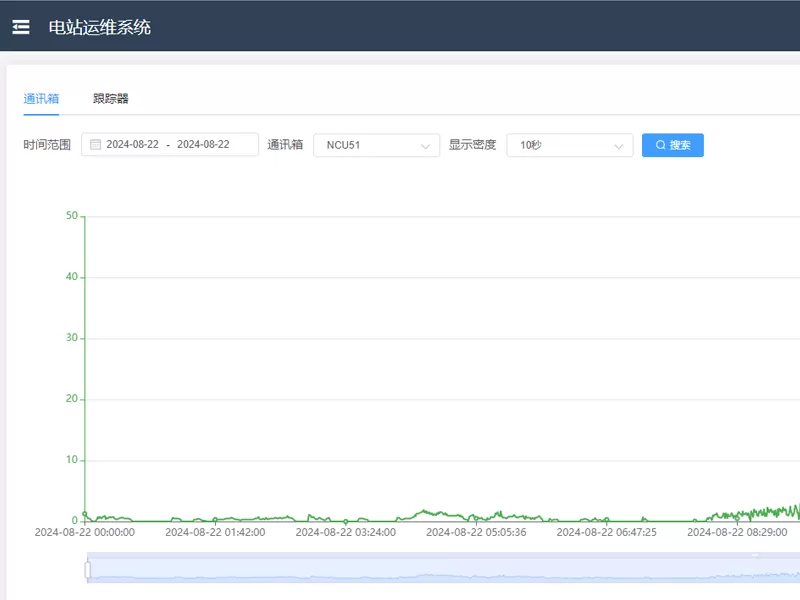The height and width of the screenshot is (600, 800).
Task: Switch to the 通讯箱 tab
Action: (41, 98)
